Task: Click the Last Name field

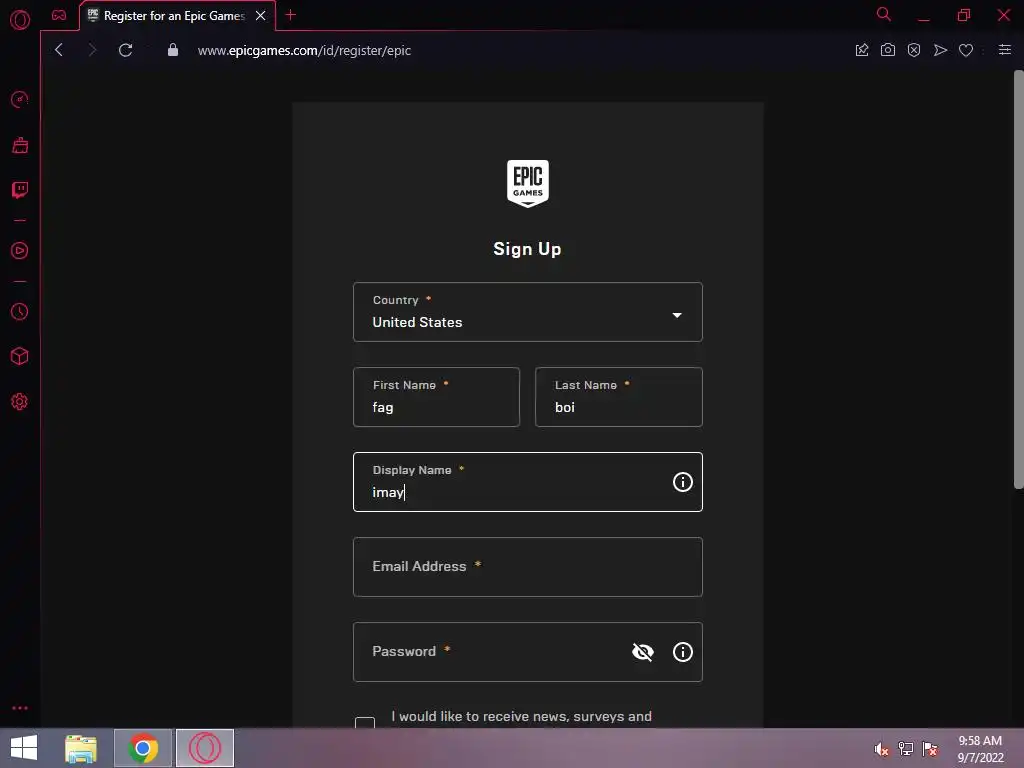Action: click(618, 397)
